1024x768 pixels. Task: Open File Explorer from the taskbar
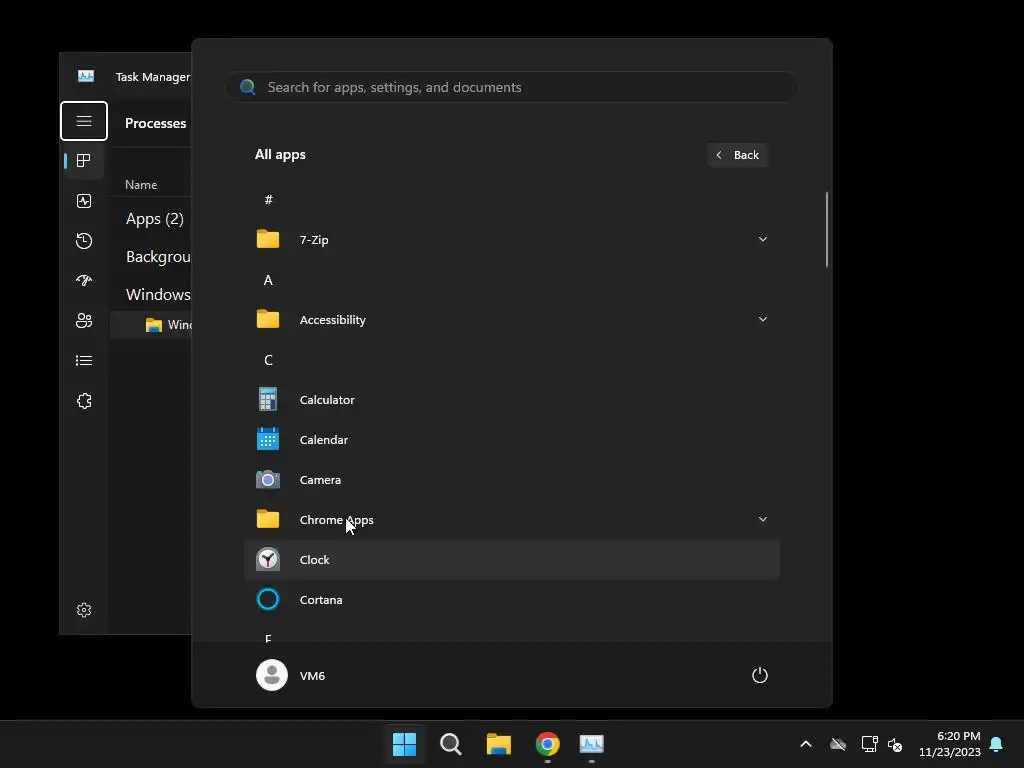tap(499, 744)
